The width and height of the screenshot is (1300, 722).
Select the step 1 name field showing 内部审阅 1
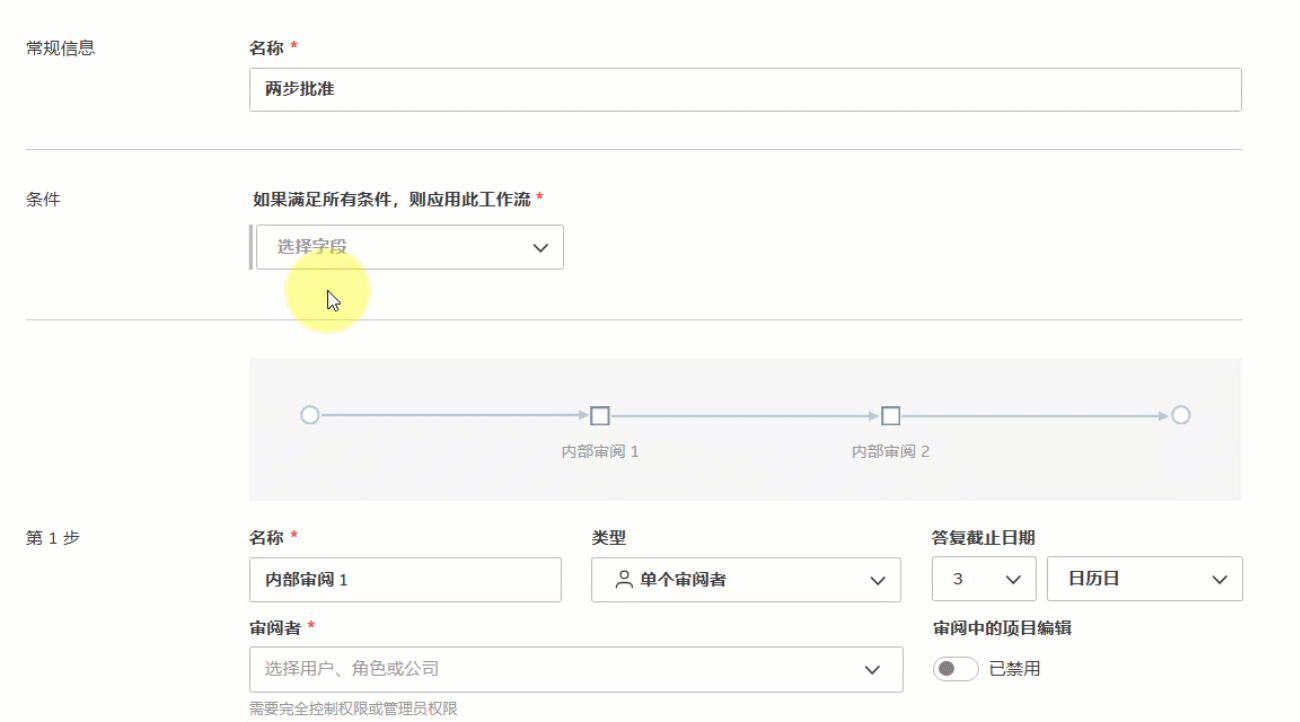(x=405, y=579)
